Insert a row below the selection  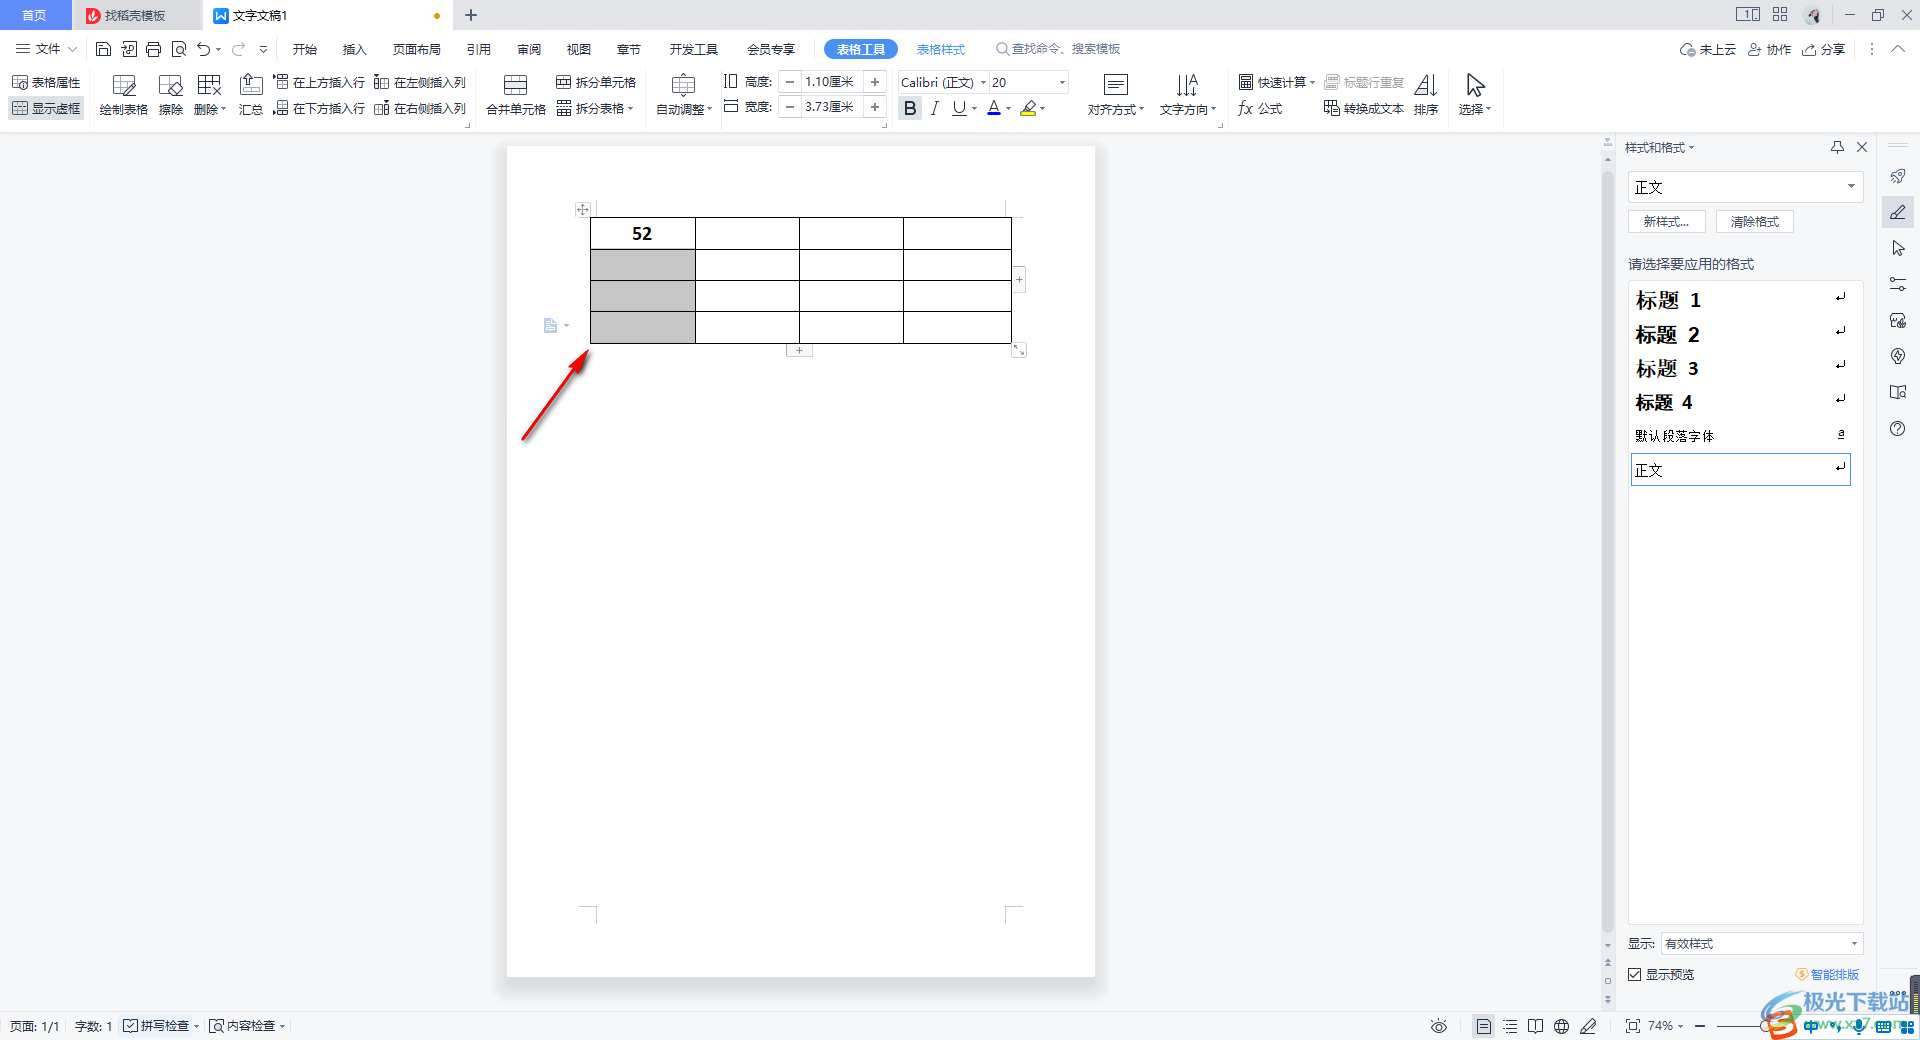tap(319, 108)
